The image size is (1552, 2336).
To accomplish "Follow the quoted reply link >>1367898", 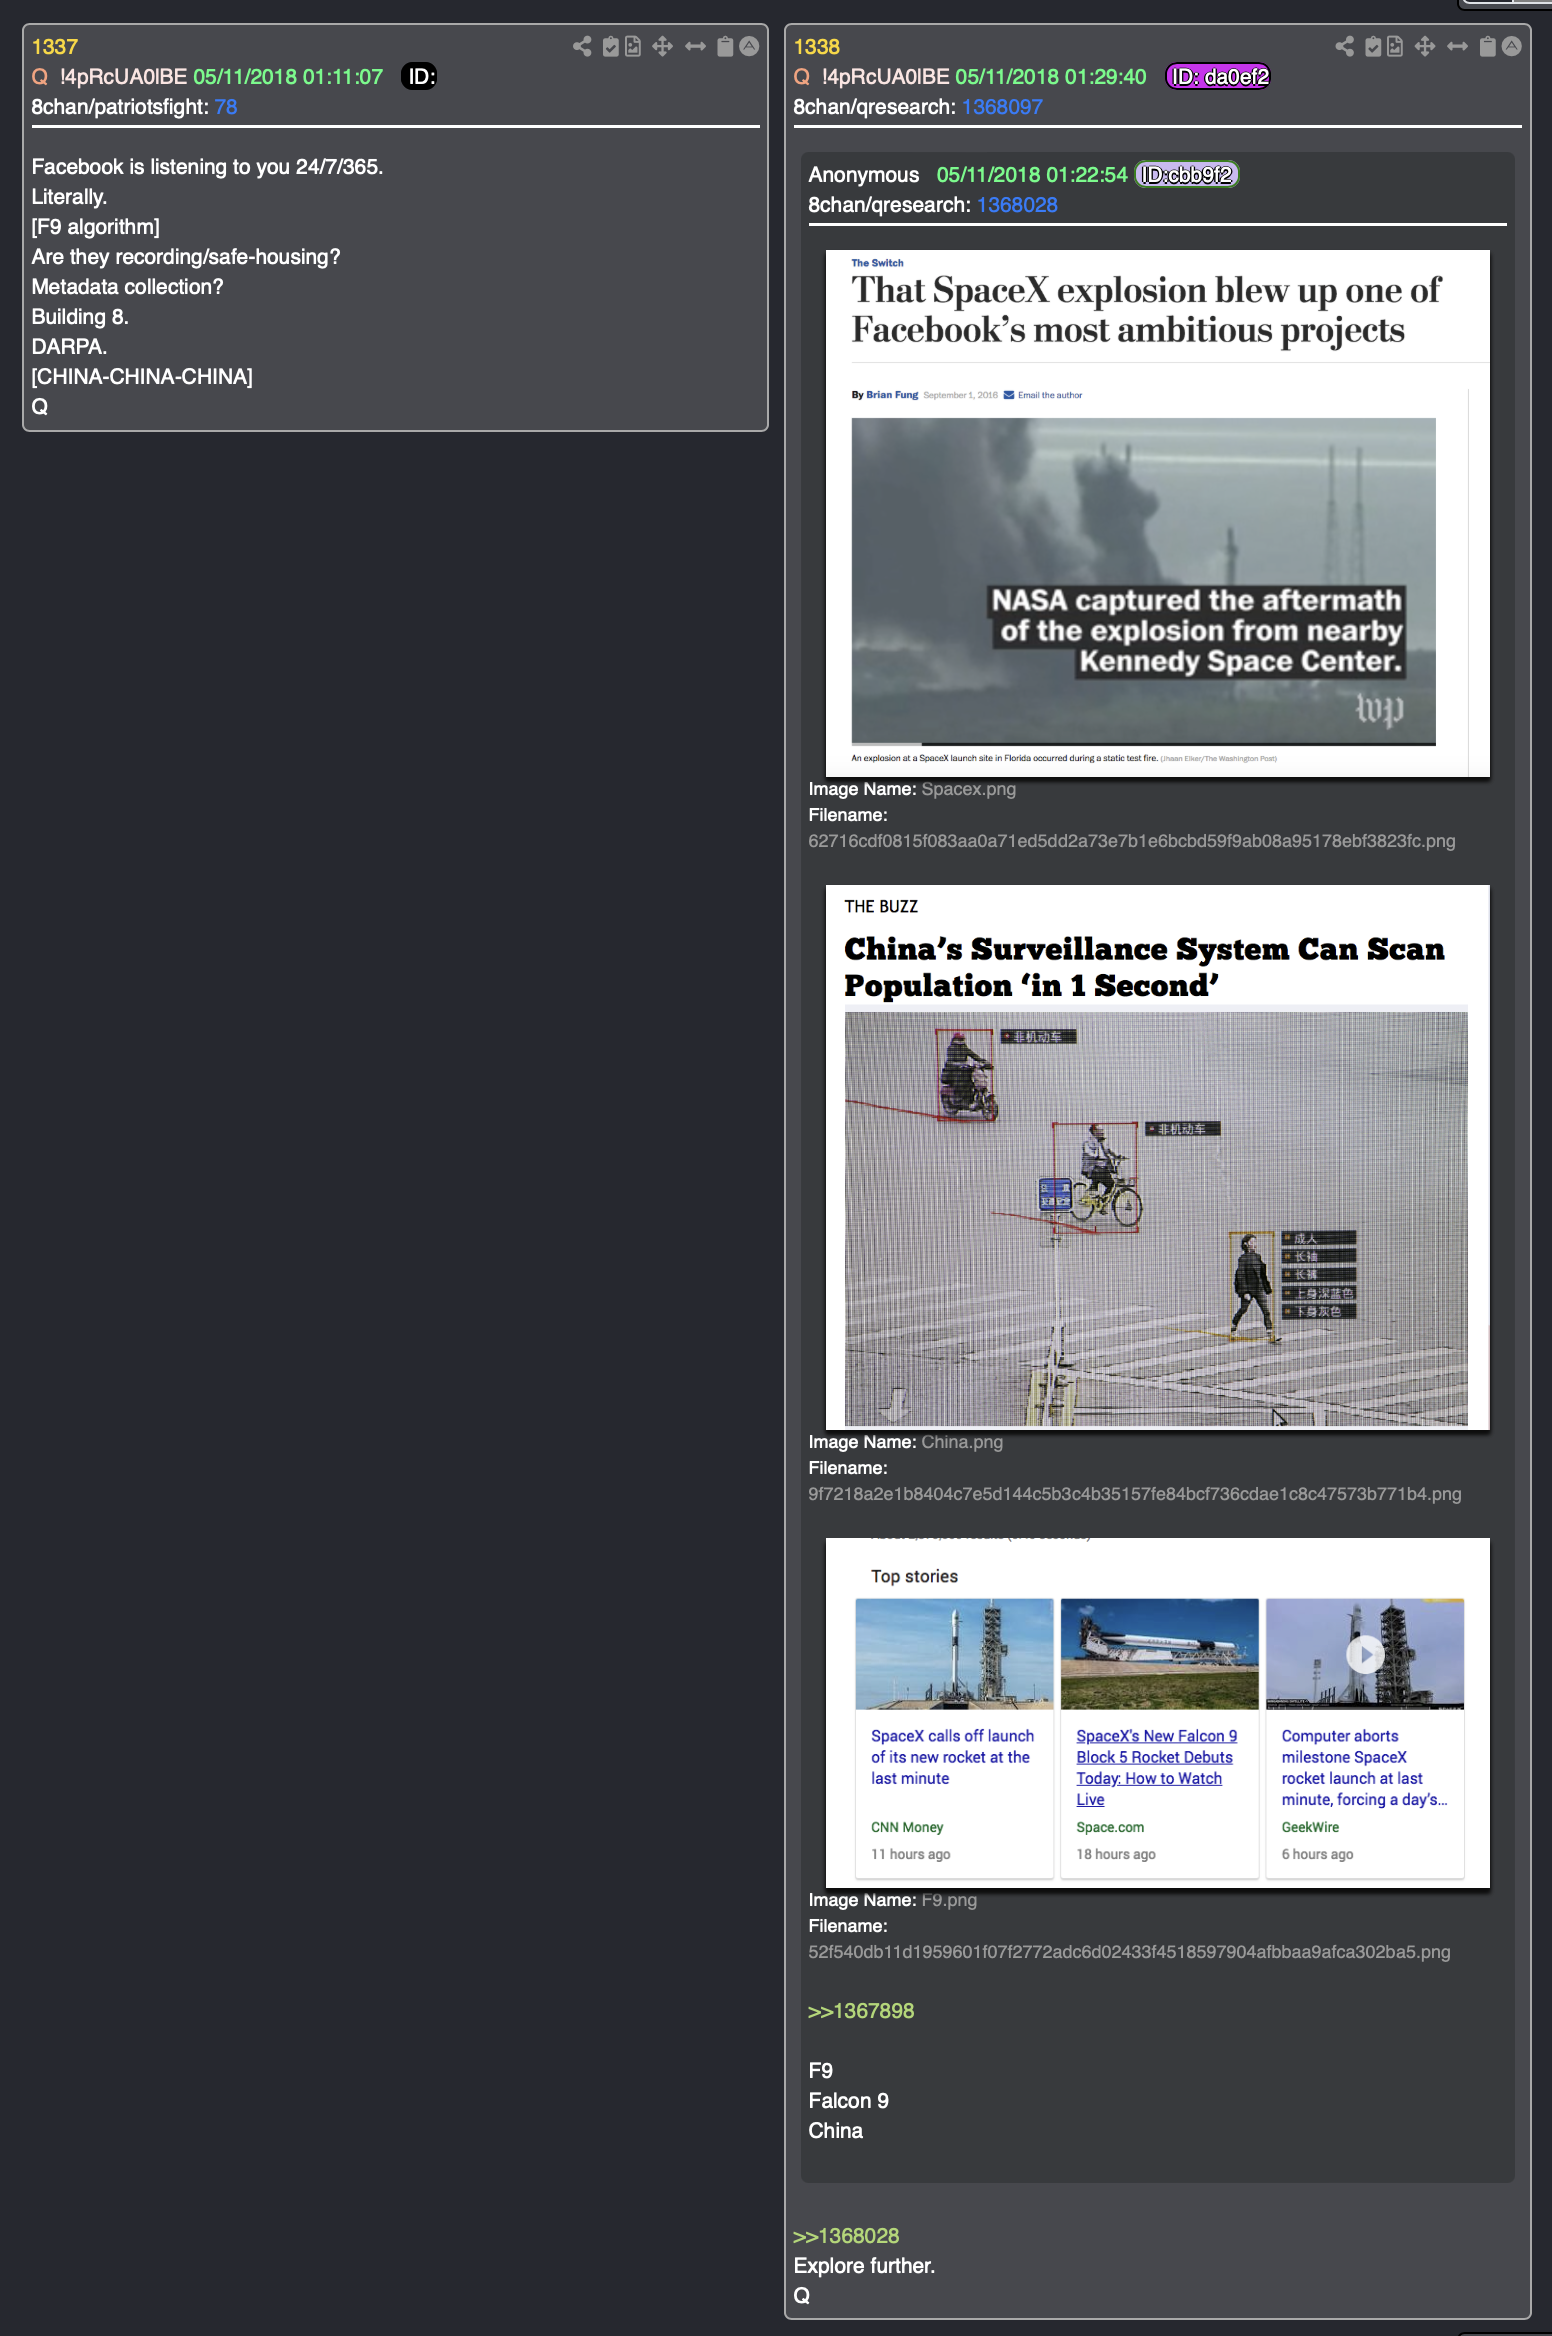I will pyautogui.click(x=861, y=2011).
